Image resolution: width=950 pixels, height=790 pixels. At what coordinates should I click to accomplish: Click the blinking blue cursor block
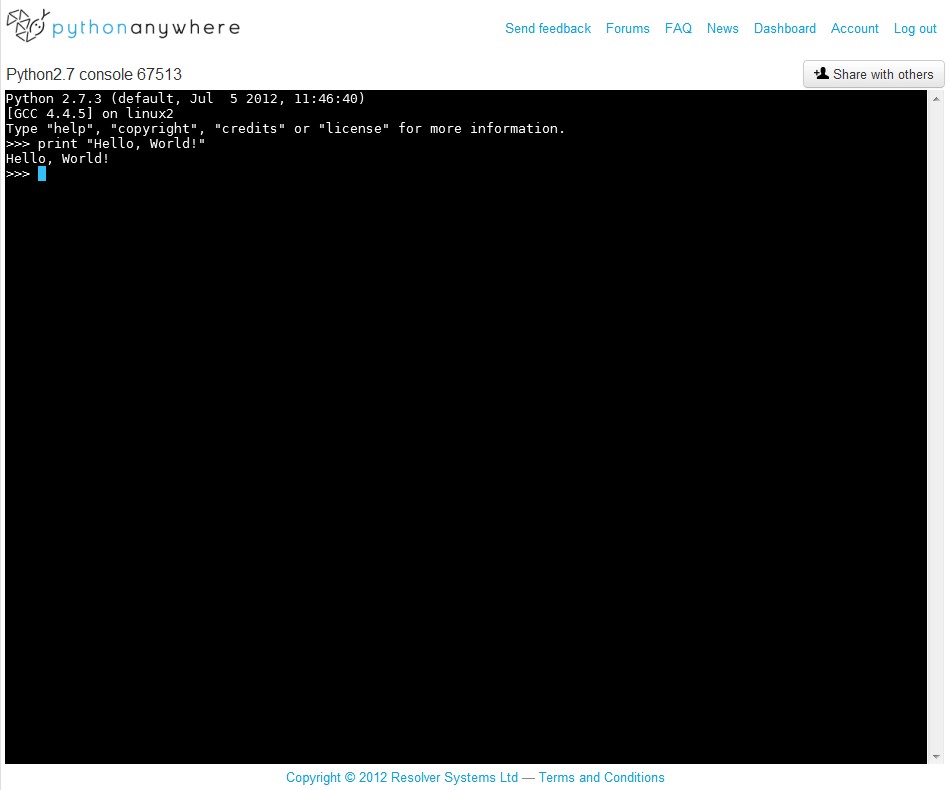point(41,173)
